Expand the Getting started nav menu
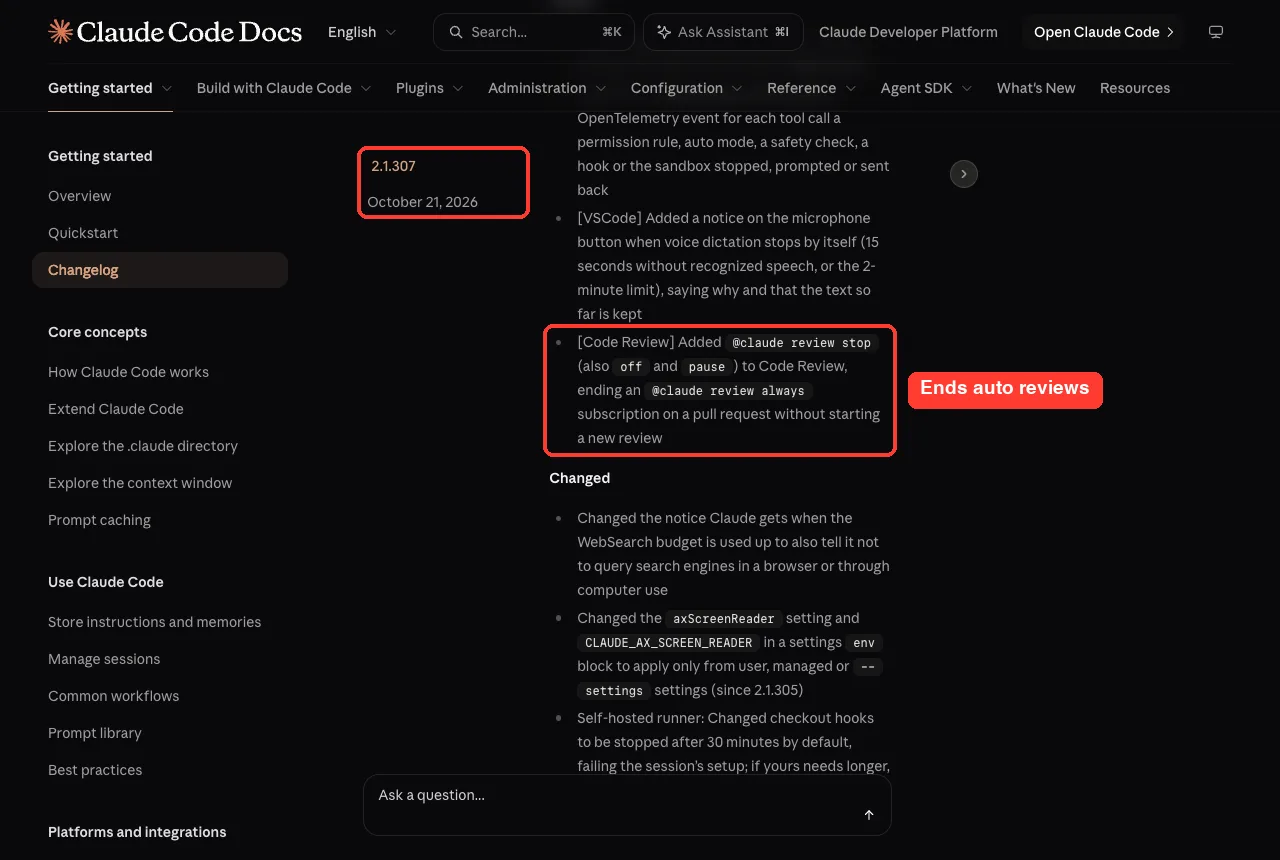The width and height of the screenshot is (1280, 860). point(110,88)
